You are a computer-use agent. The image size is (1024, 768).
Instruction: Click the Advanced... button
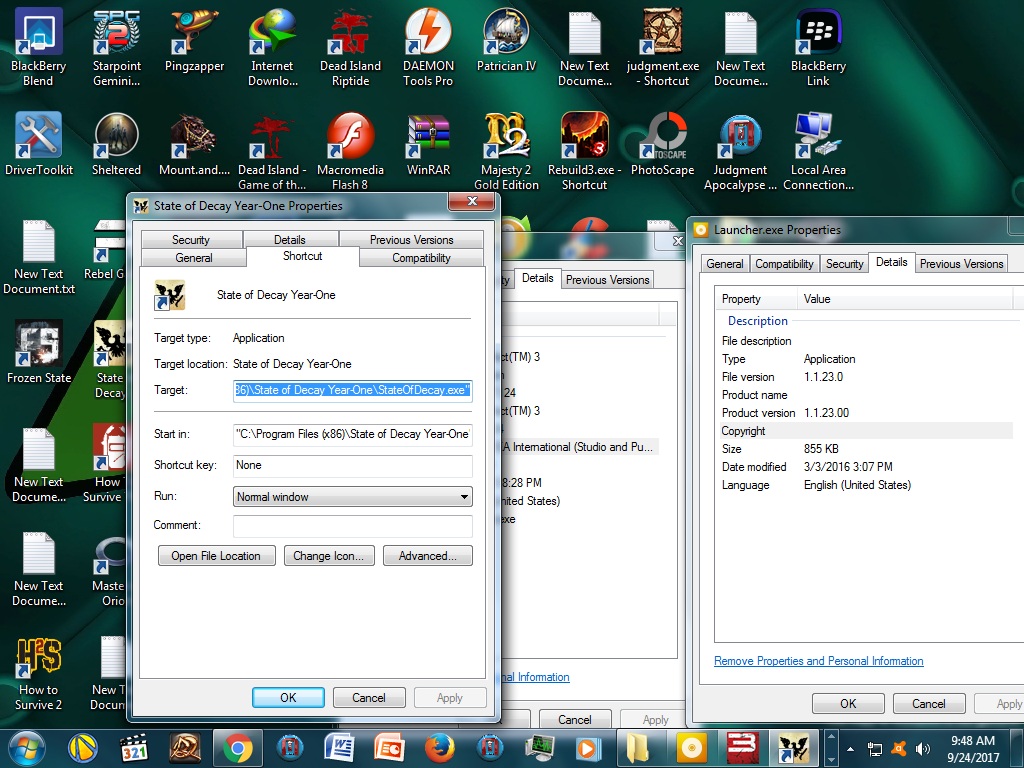(428, 556)
